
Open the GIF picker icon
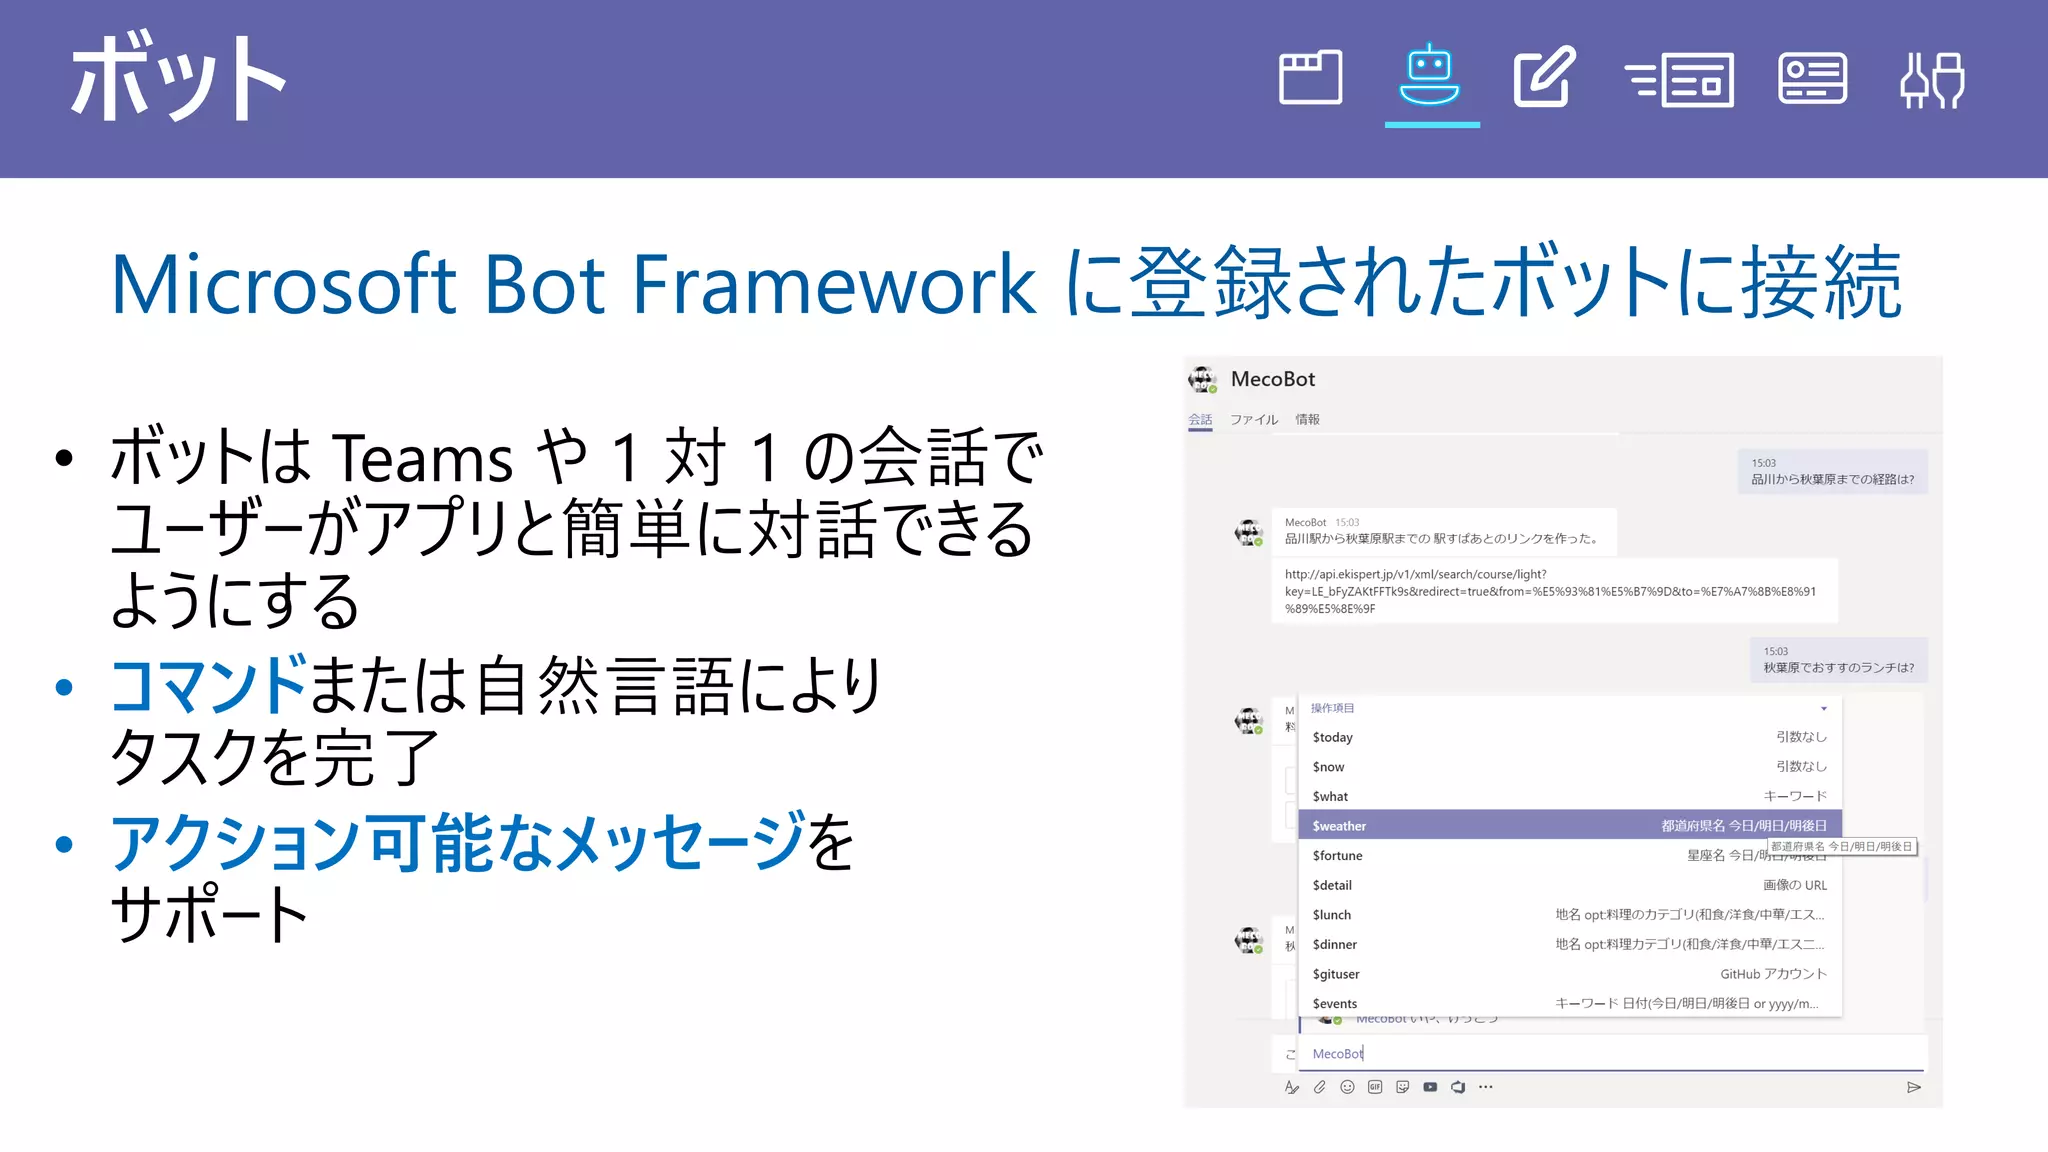pos(1375,1087)
